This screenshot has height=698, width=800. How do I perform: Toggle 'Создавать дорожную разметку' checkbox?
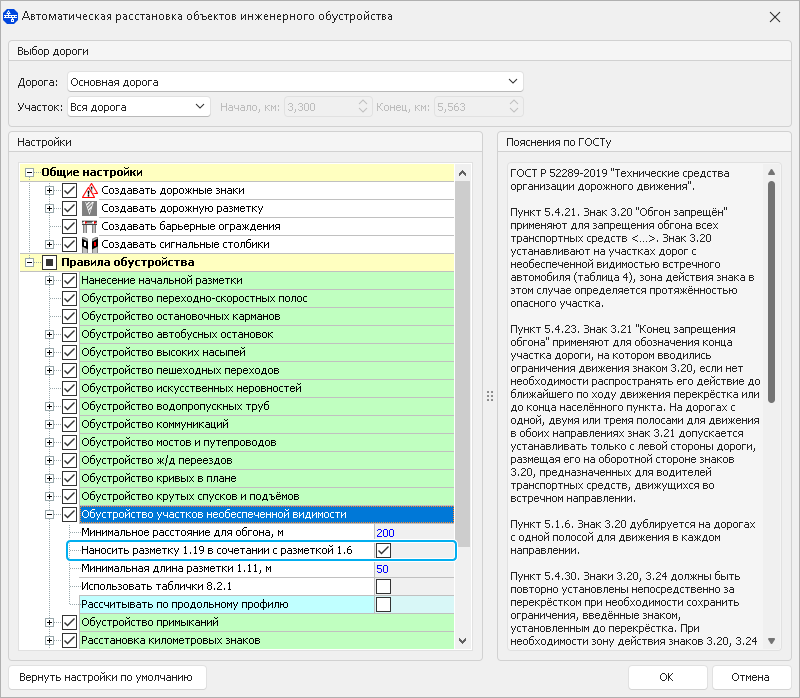(x=69, y=208)
